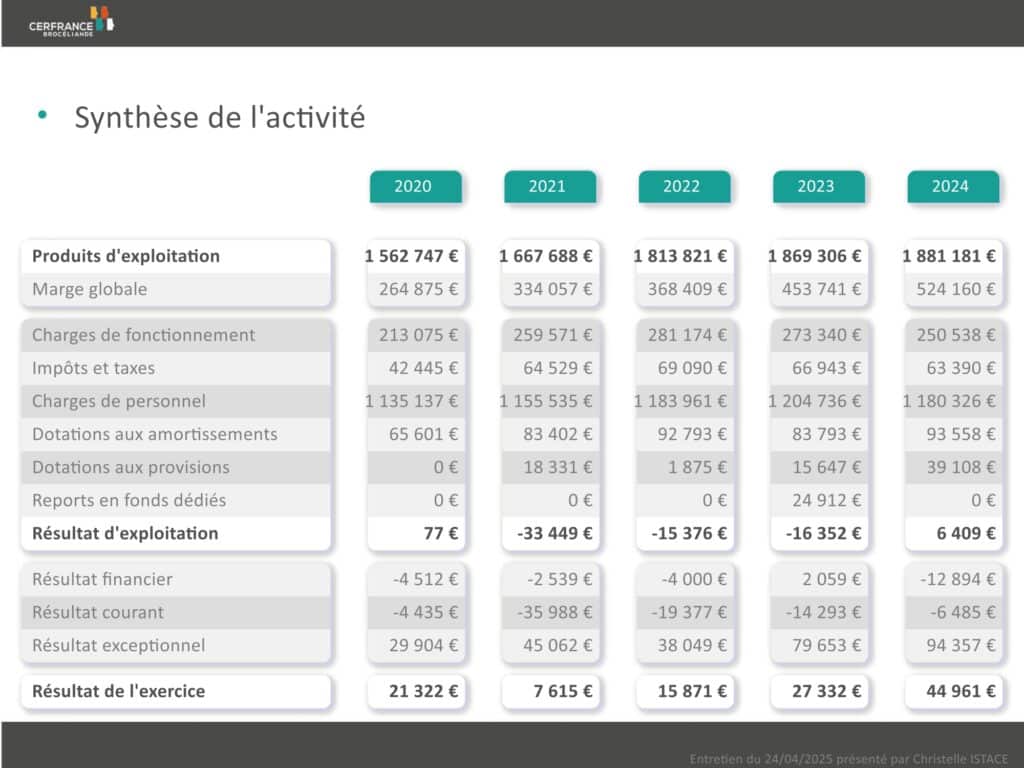Click the 'Charges de personnel' row label
This screenshot has height=768, width=1024.
119,401
